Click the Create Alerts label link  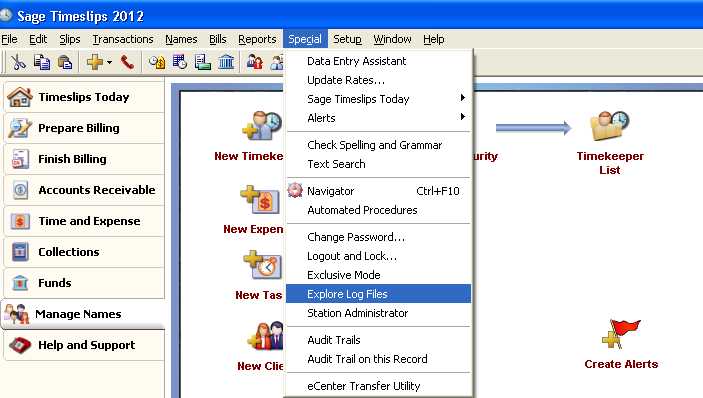(621, 364)
